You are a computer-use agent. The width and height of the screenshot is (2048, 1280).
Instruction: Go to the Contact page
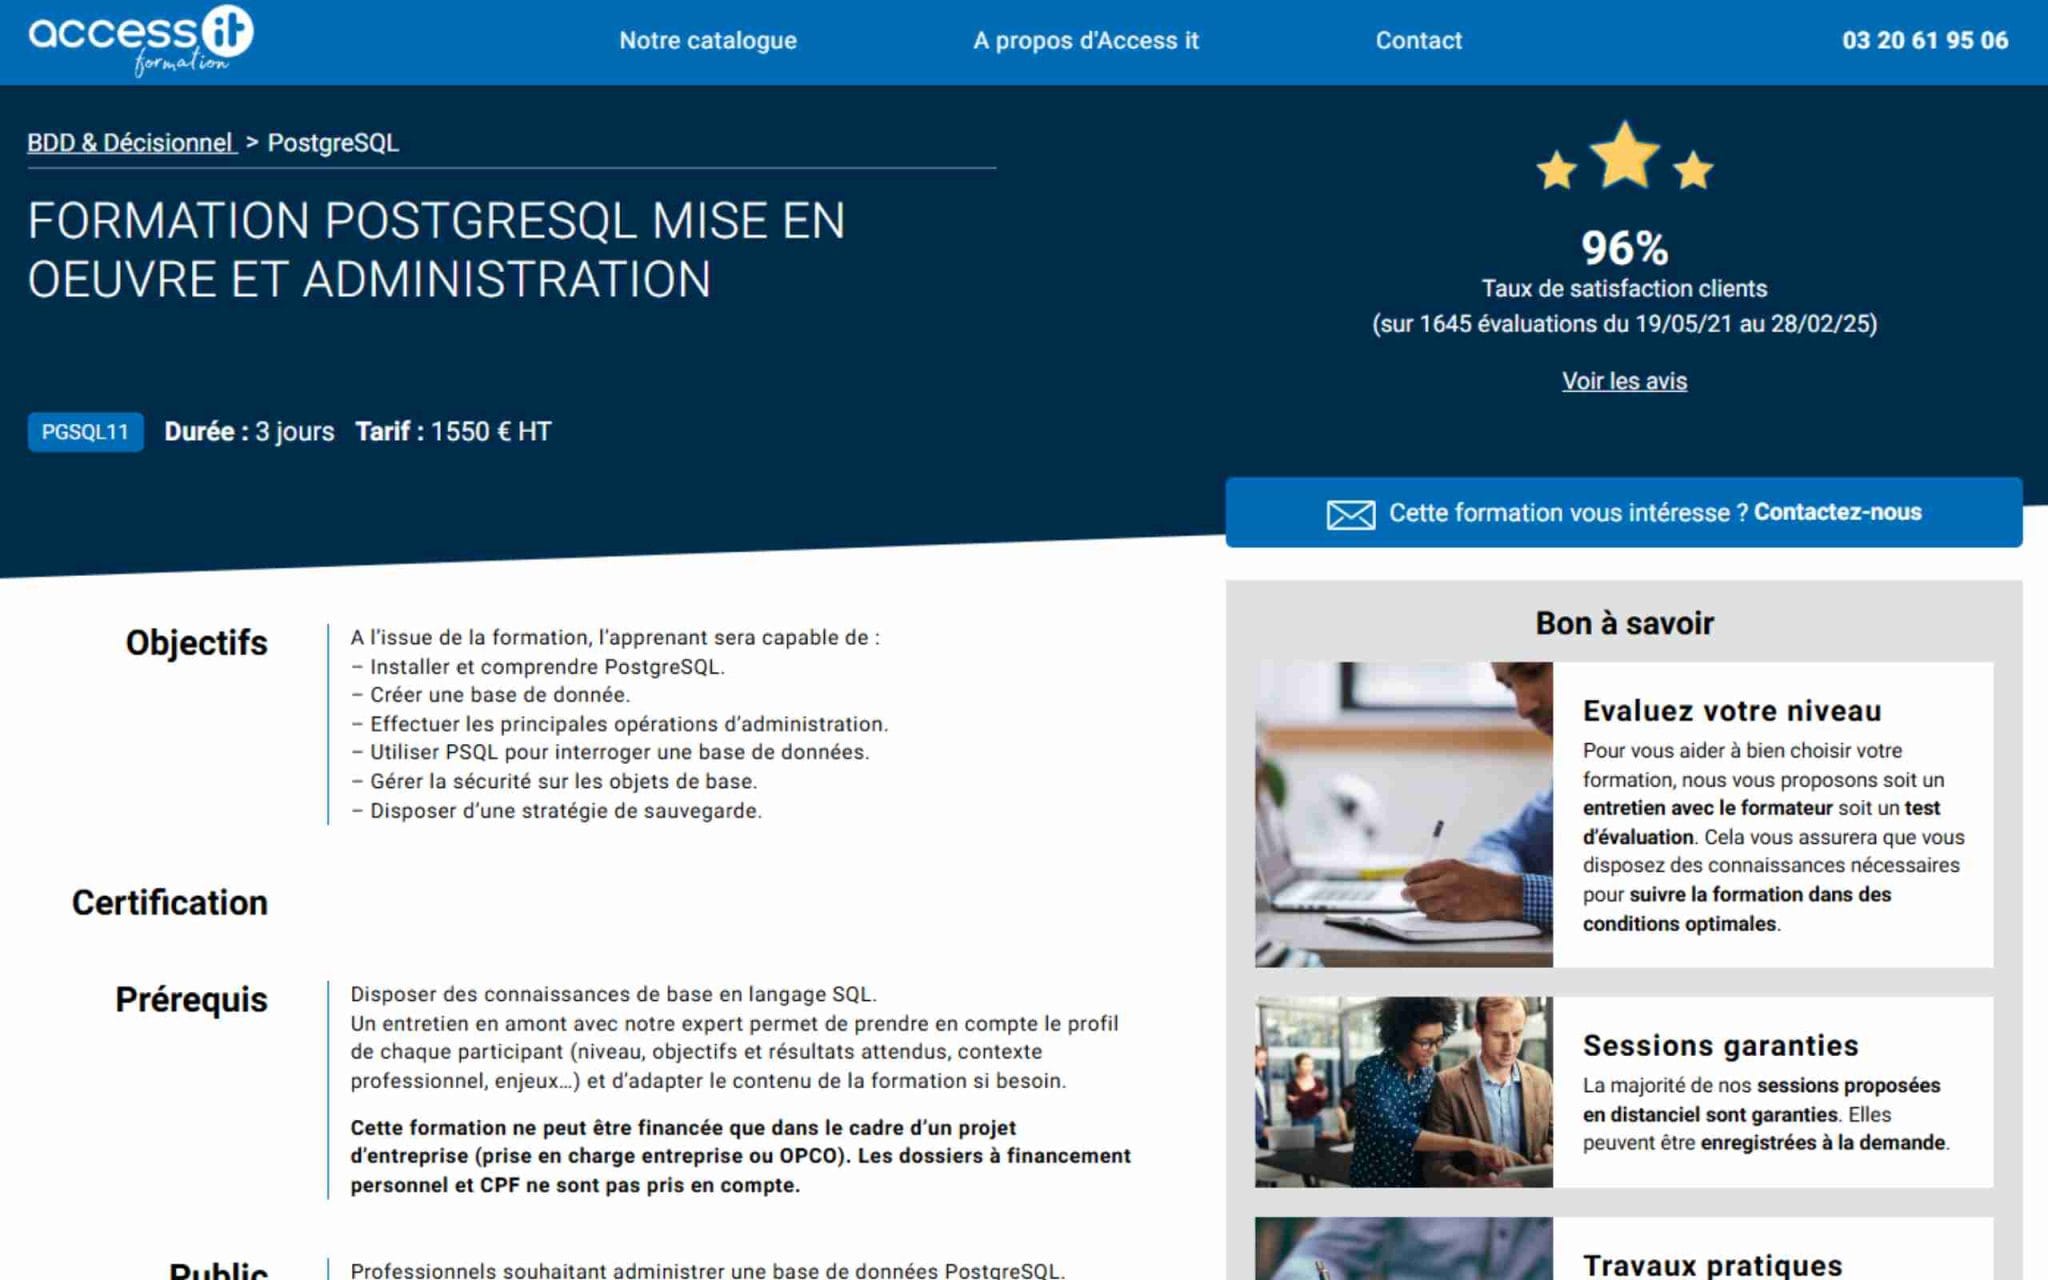click(x=1418, y=41)
